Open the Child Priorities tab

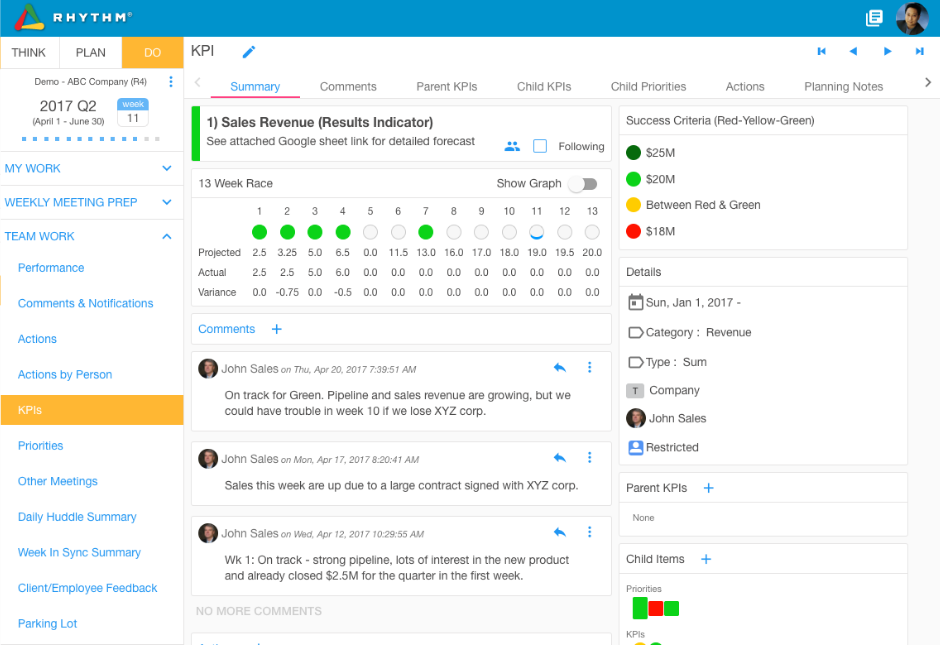648,86
